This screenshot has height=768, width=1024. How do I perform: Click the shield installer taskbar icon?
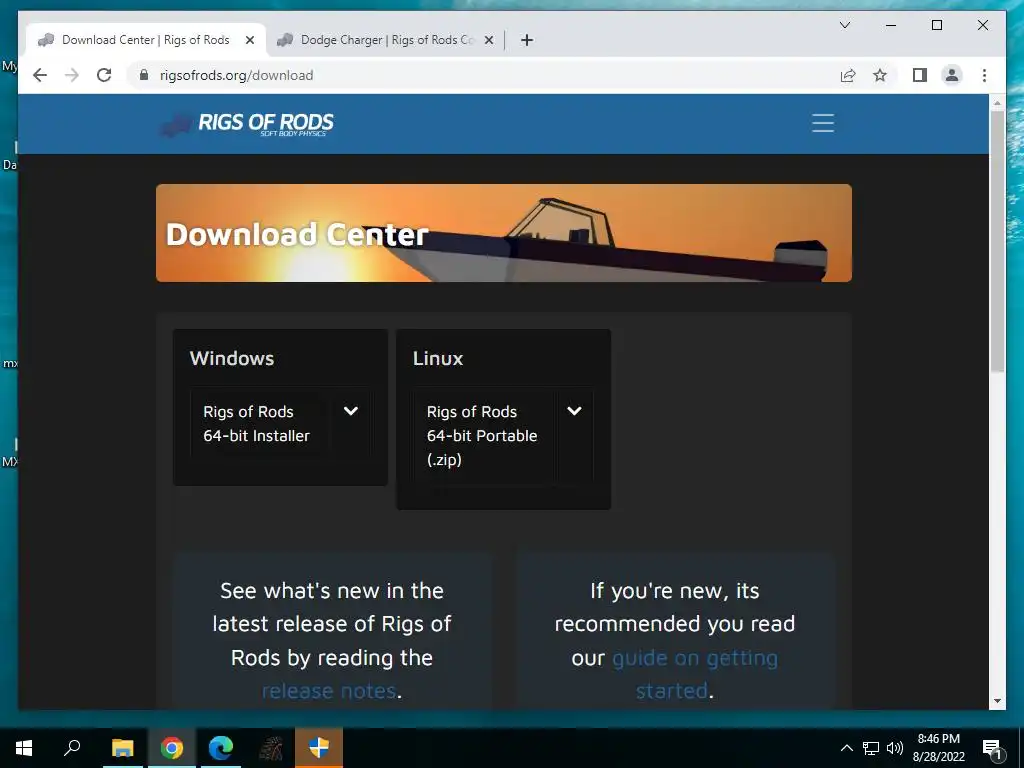tap(319, 748)
